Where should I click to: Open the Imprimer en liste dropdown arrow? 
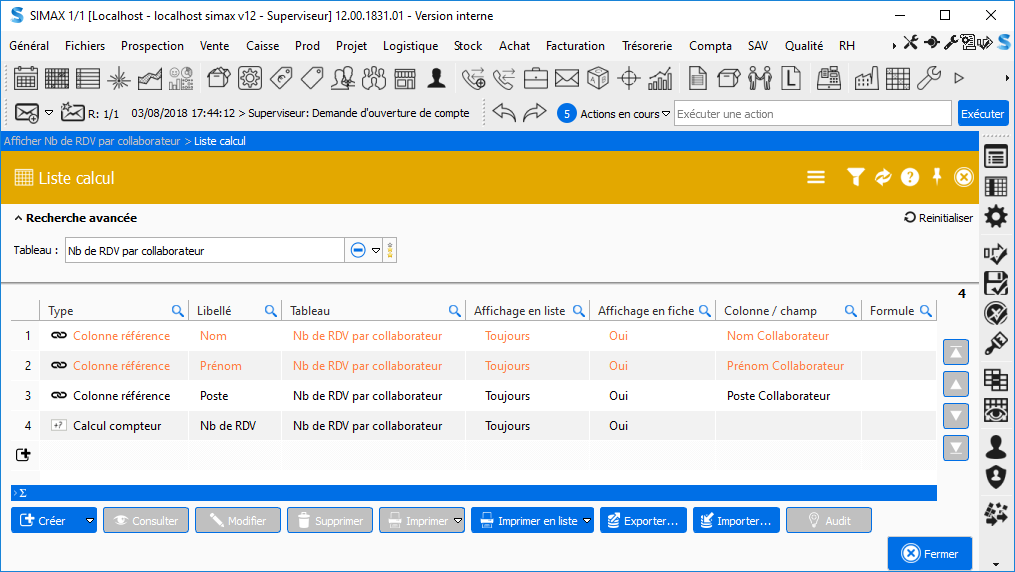point(586,521)
